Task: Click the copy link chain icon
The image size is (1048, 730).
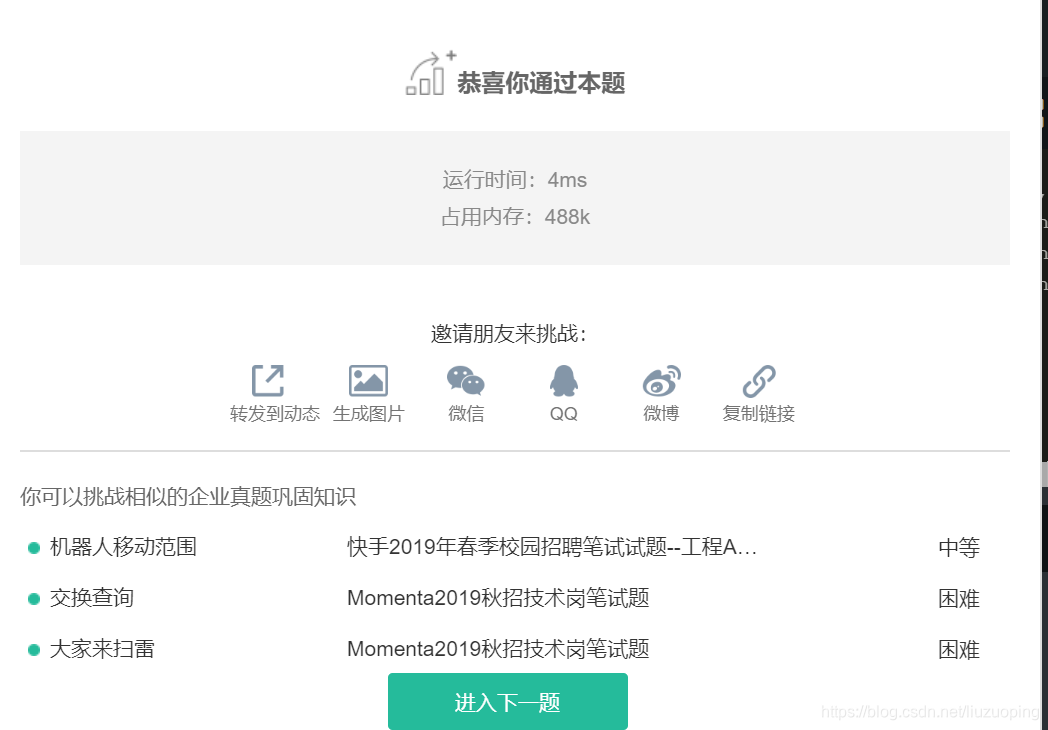Action: [759, 381]
